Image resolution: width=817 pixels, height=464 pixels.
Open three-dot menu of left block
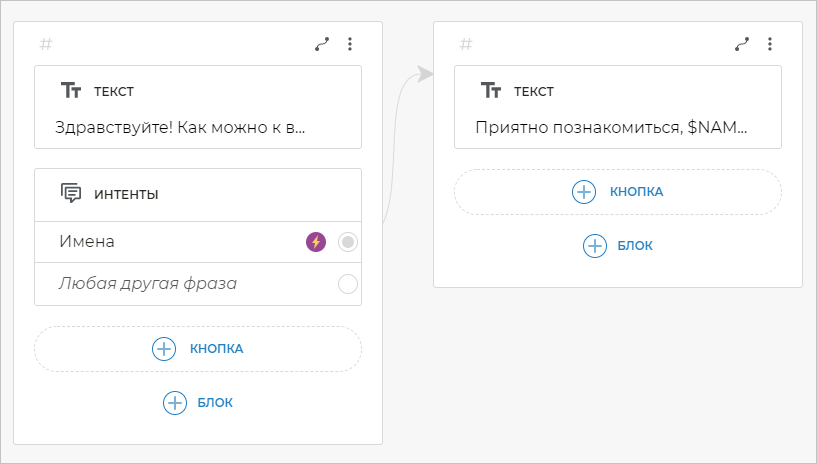pyautogui.click(x=350, y=44)
